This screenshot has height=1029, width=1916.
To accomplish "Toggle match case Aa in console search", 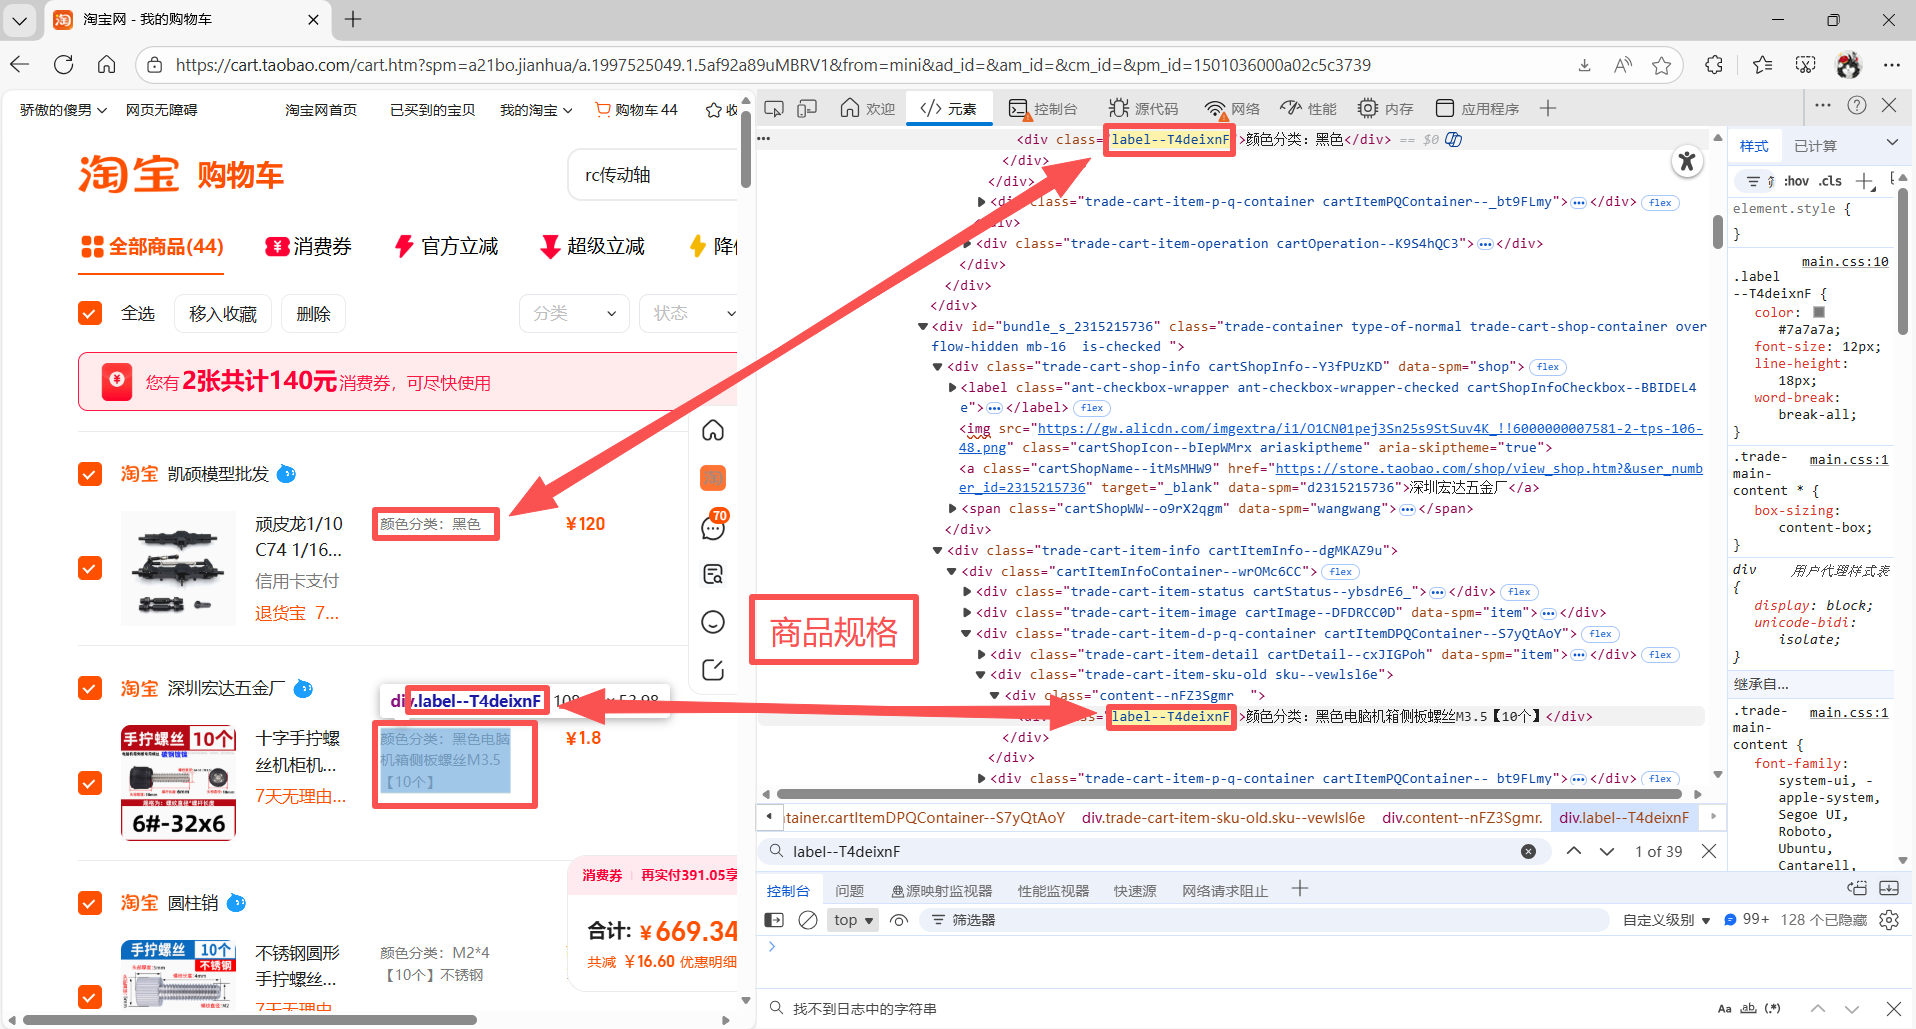I will tap(1724, 1009).
